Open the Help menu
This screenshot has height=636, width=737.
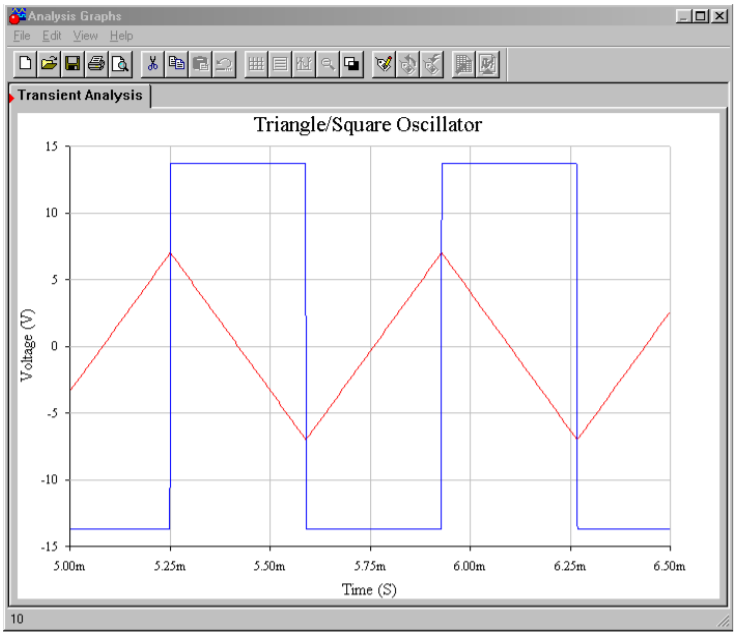click(121, 36)
